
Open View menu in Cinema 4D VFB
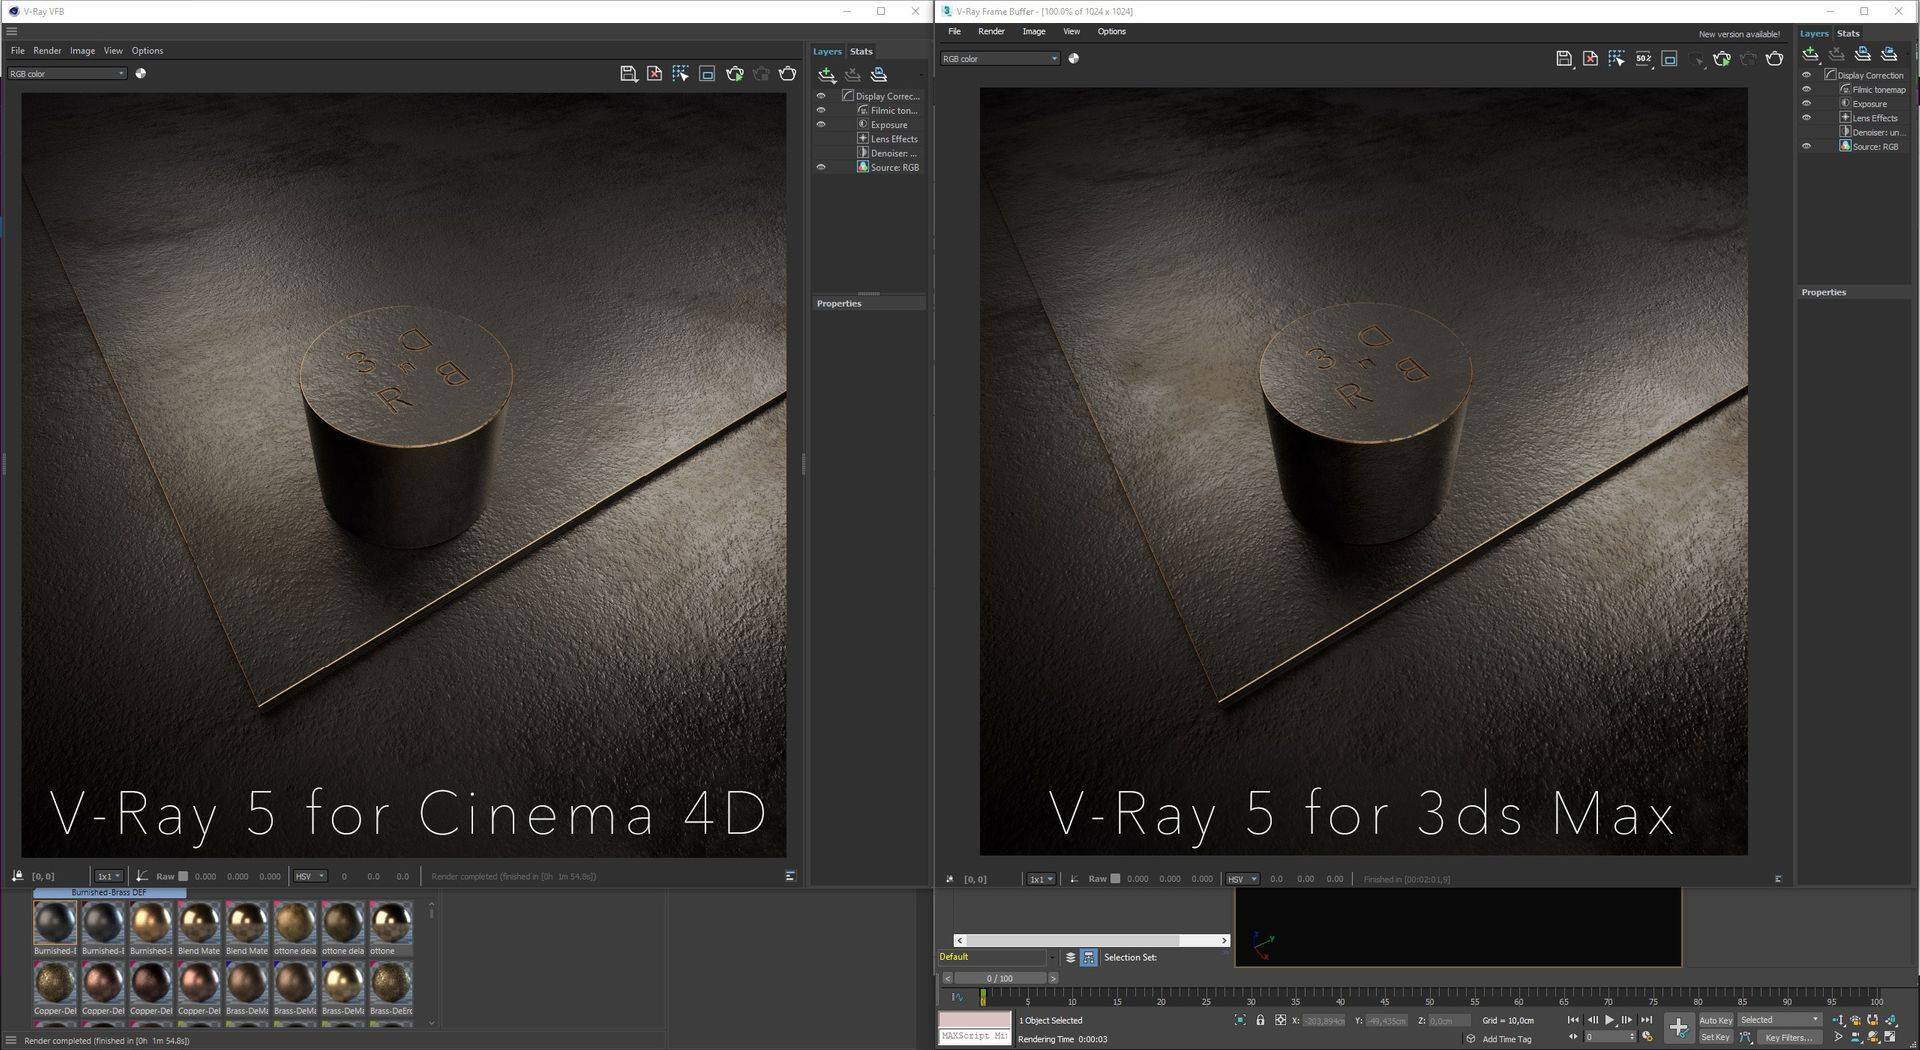pyautogui.click(x=113, y=50)
